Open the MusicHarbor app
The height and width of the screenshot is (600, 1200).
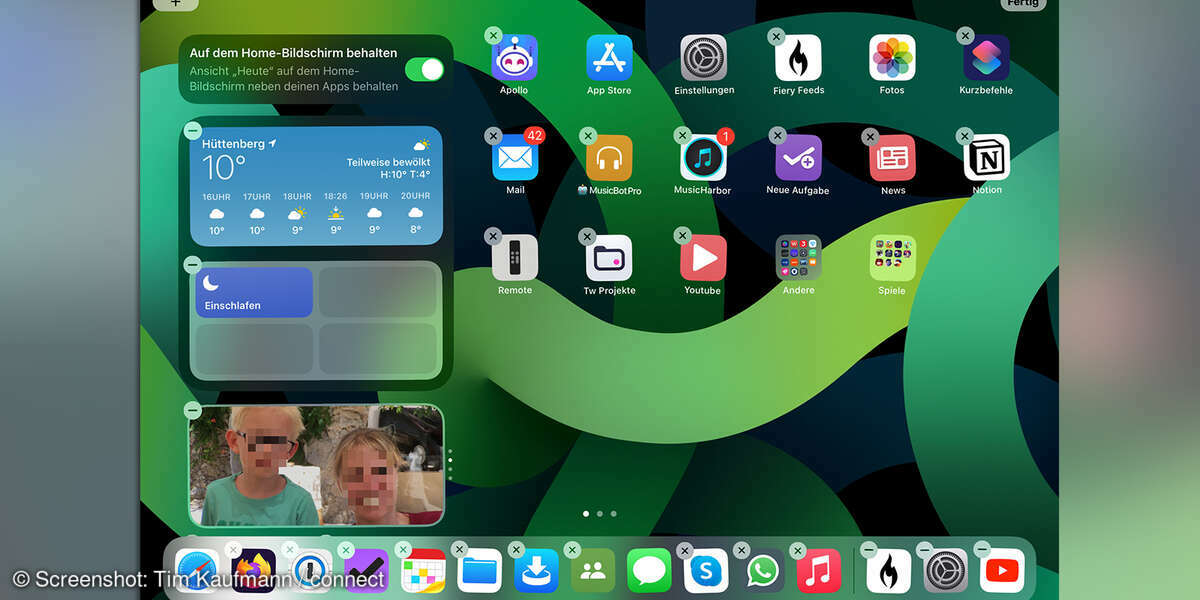pos(704,158)
